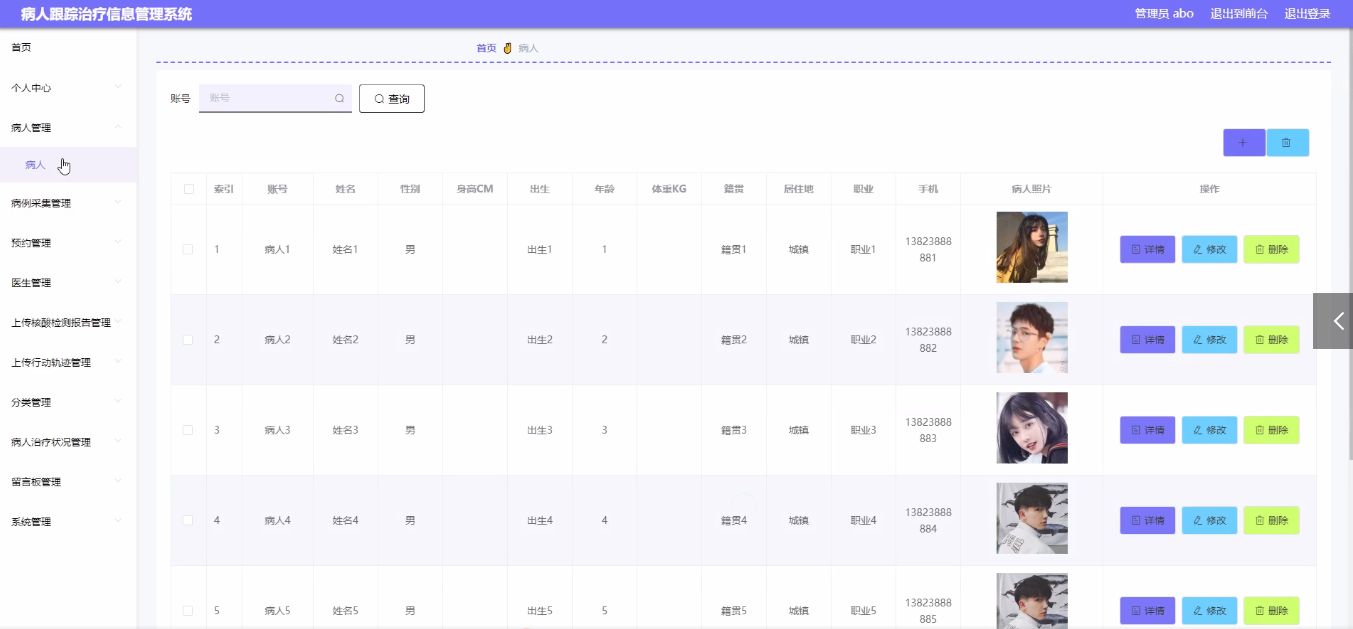
Task: Click the 身高CM column header
Action: click(475, 189)
